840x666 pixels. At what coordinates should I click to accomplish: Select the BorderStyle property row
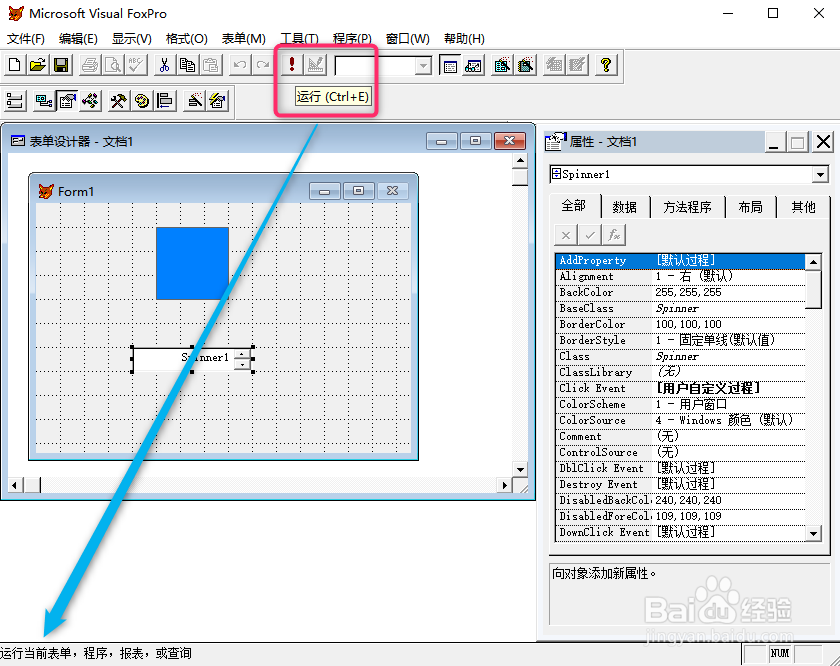coord(680,340)
